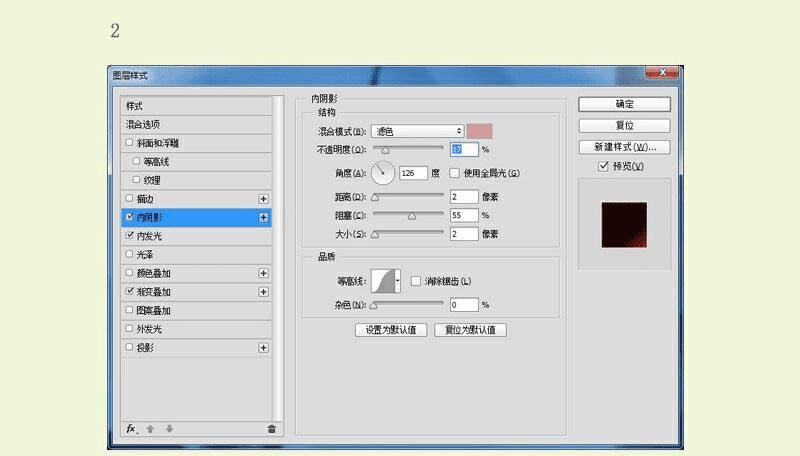
Task: Select 混合选项 in the left list
Action: point(196,124)
